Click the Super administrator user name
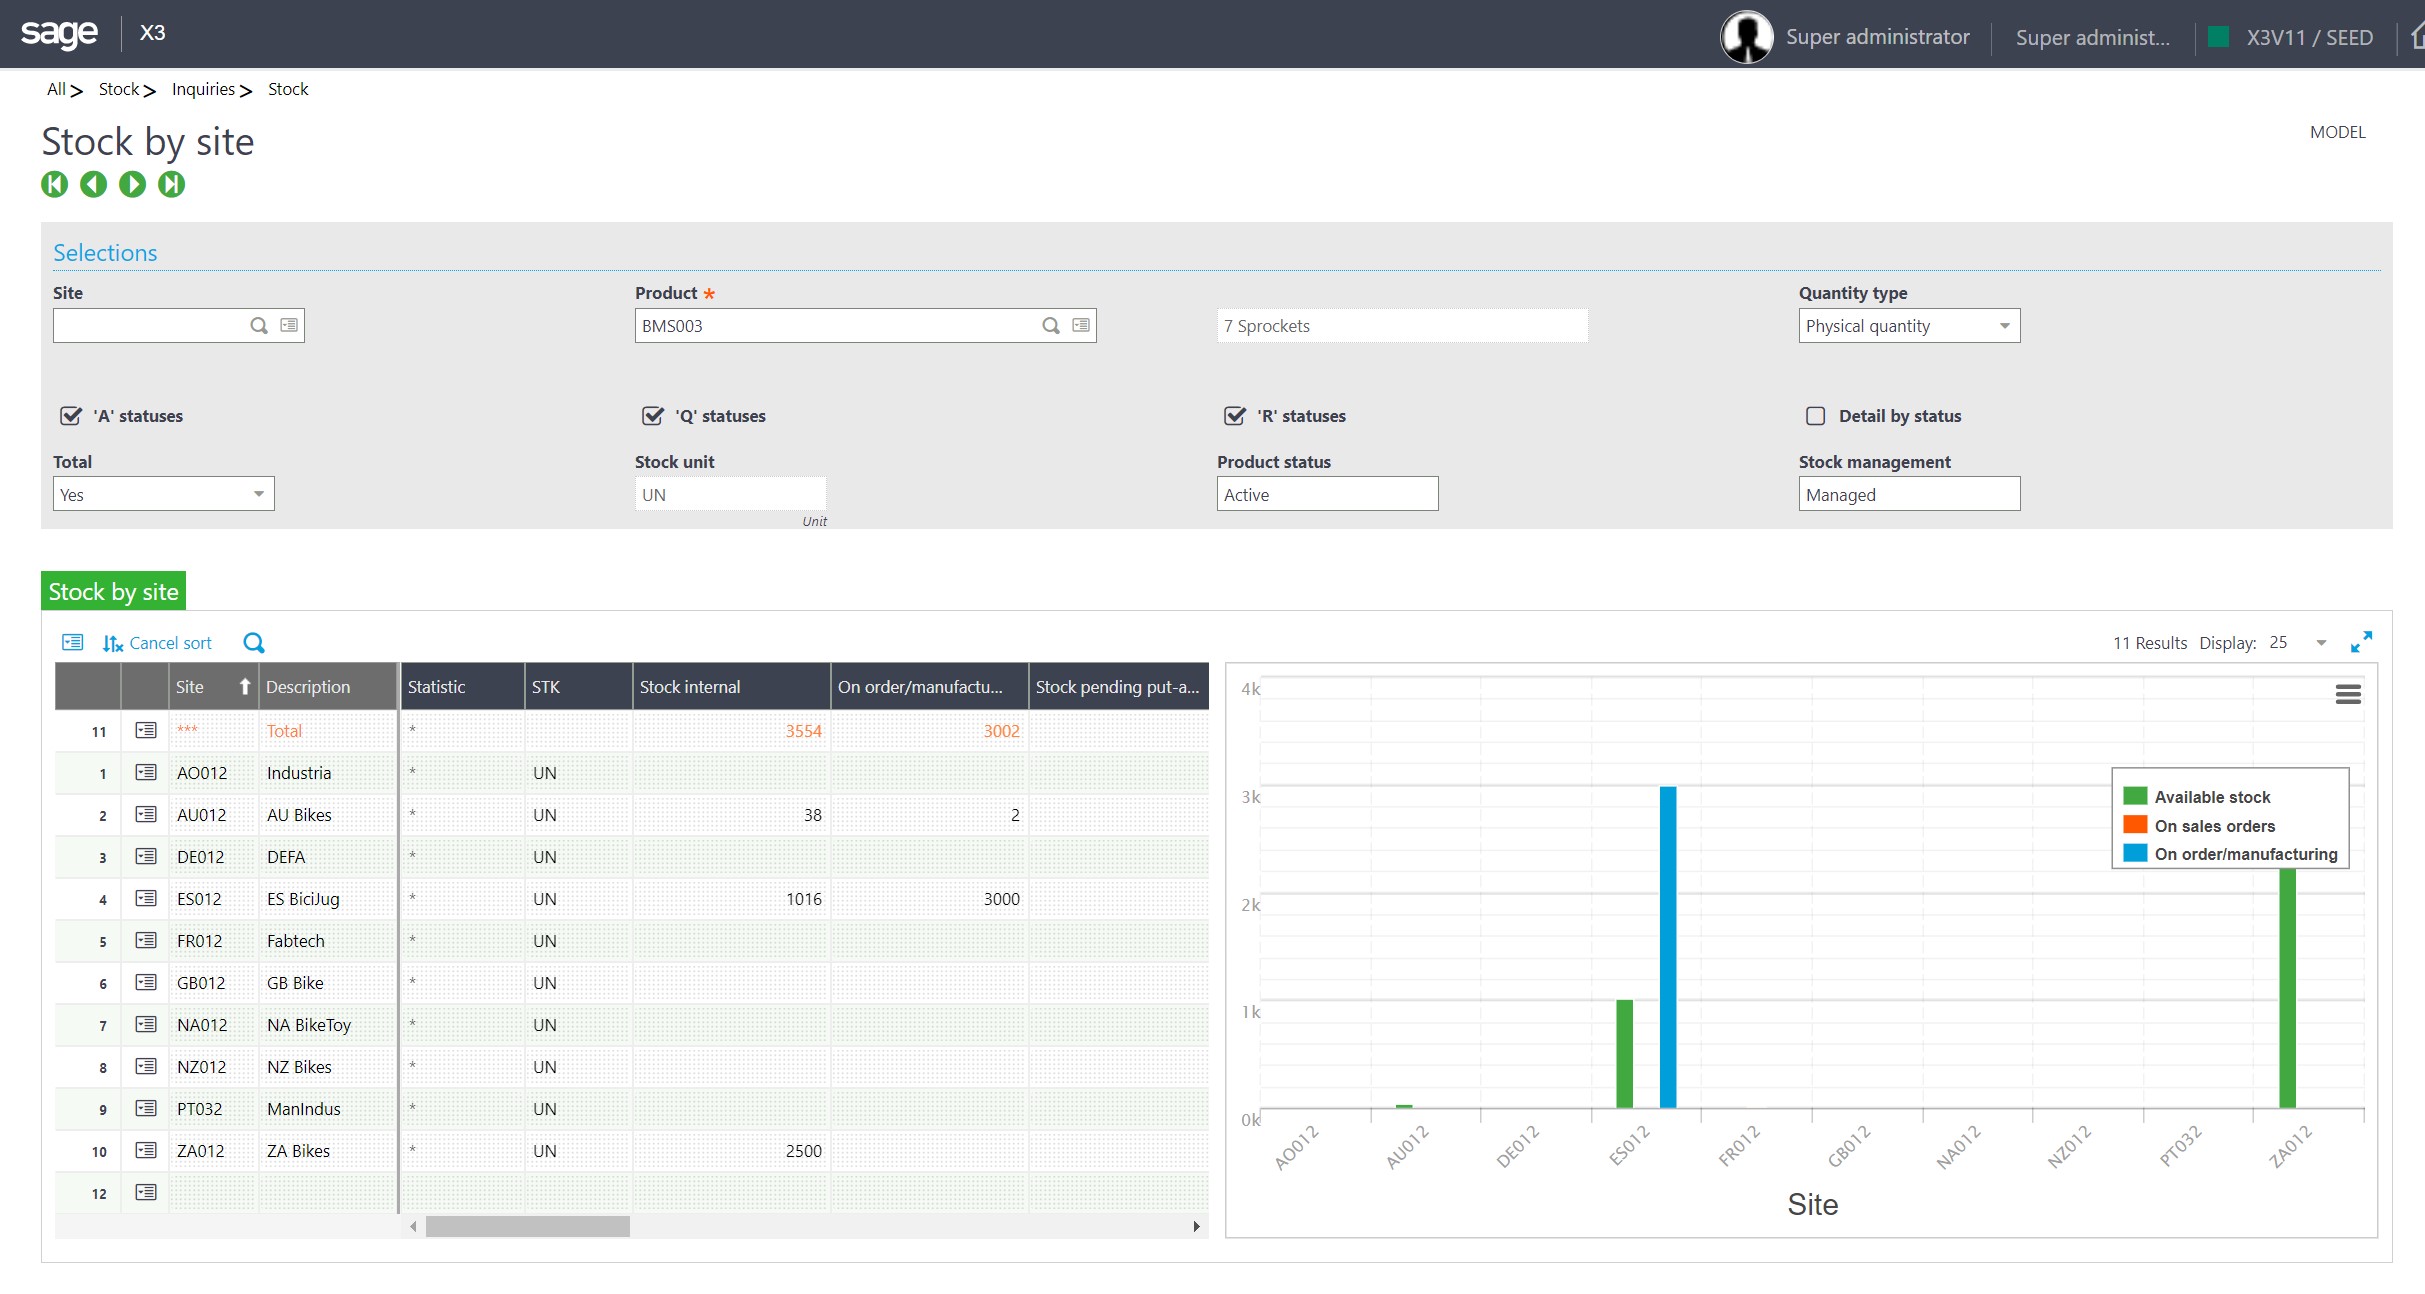The height and width of the screenshot is (1294, 2425). (x=1877, y=37)
